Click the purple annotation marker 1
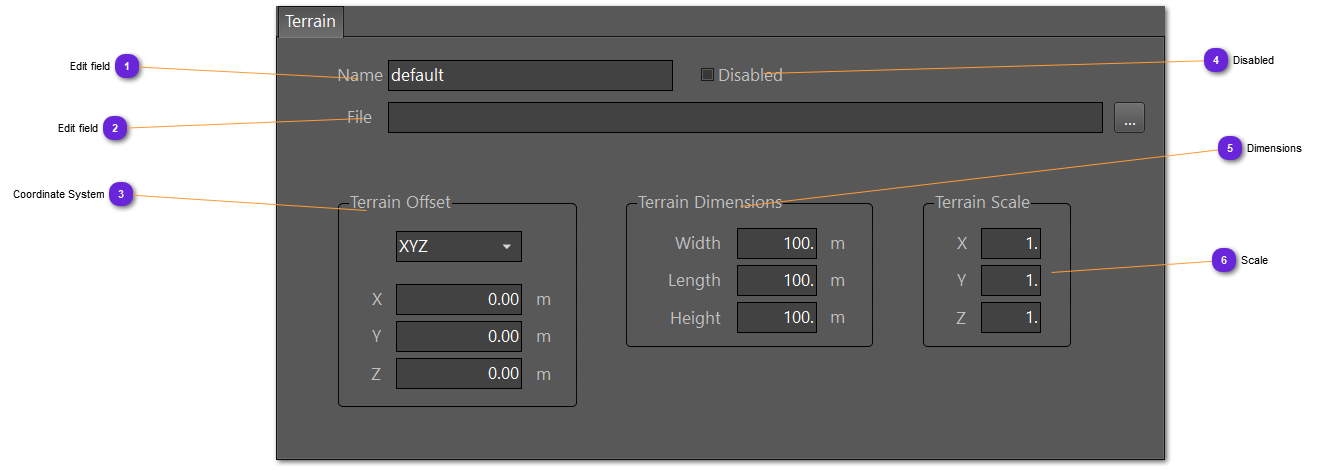1319x470 pixels. pos(127,66)
